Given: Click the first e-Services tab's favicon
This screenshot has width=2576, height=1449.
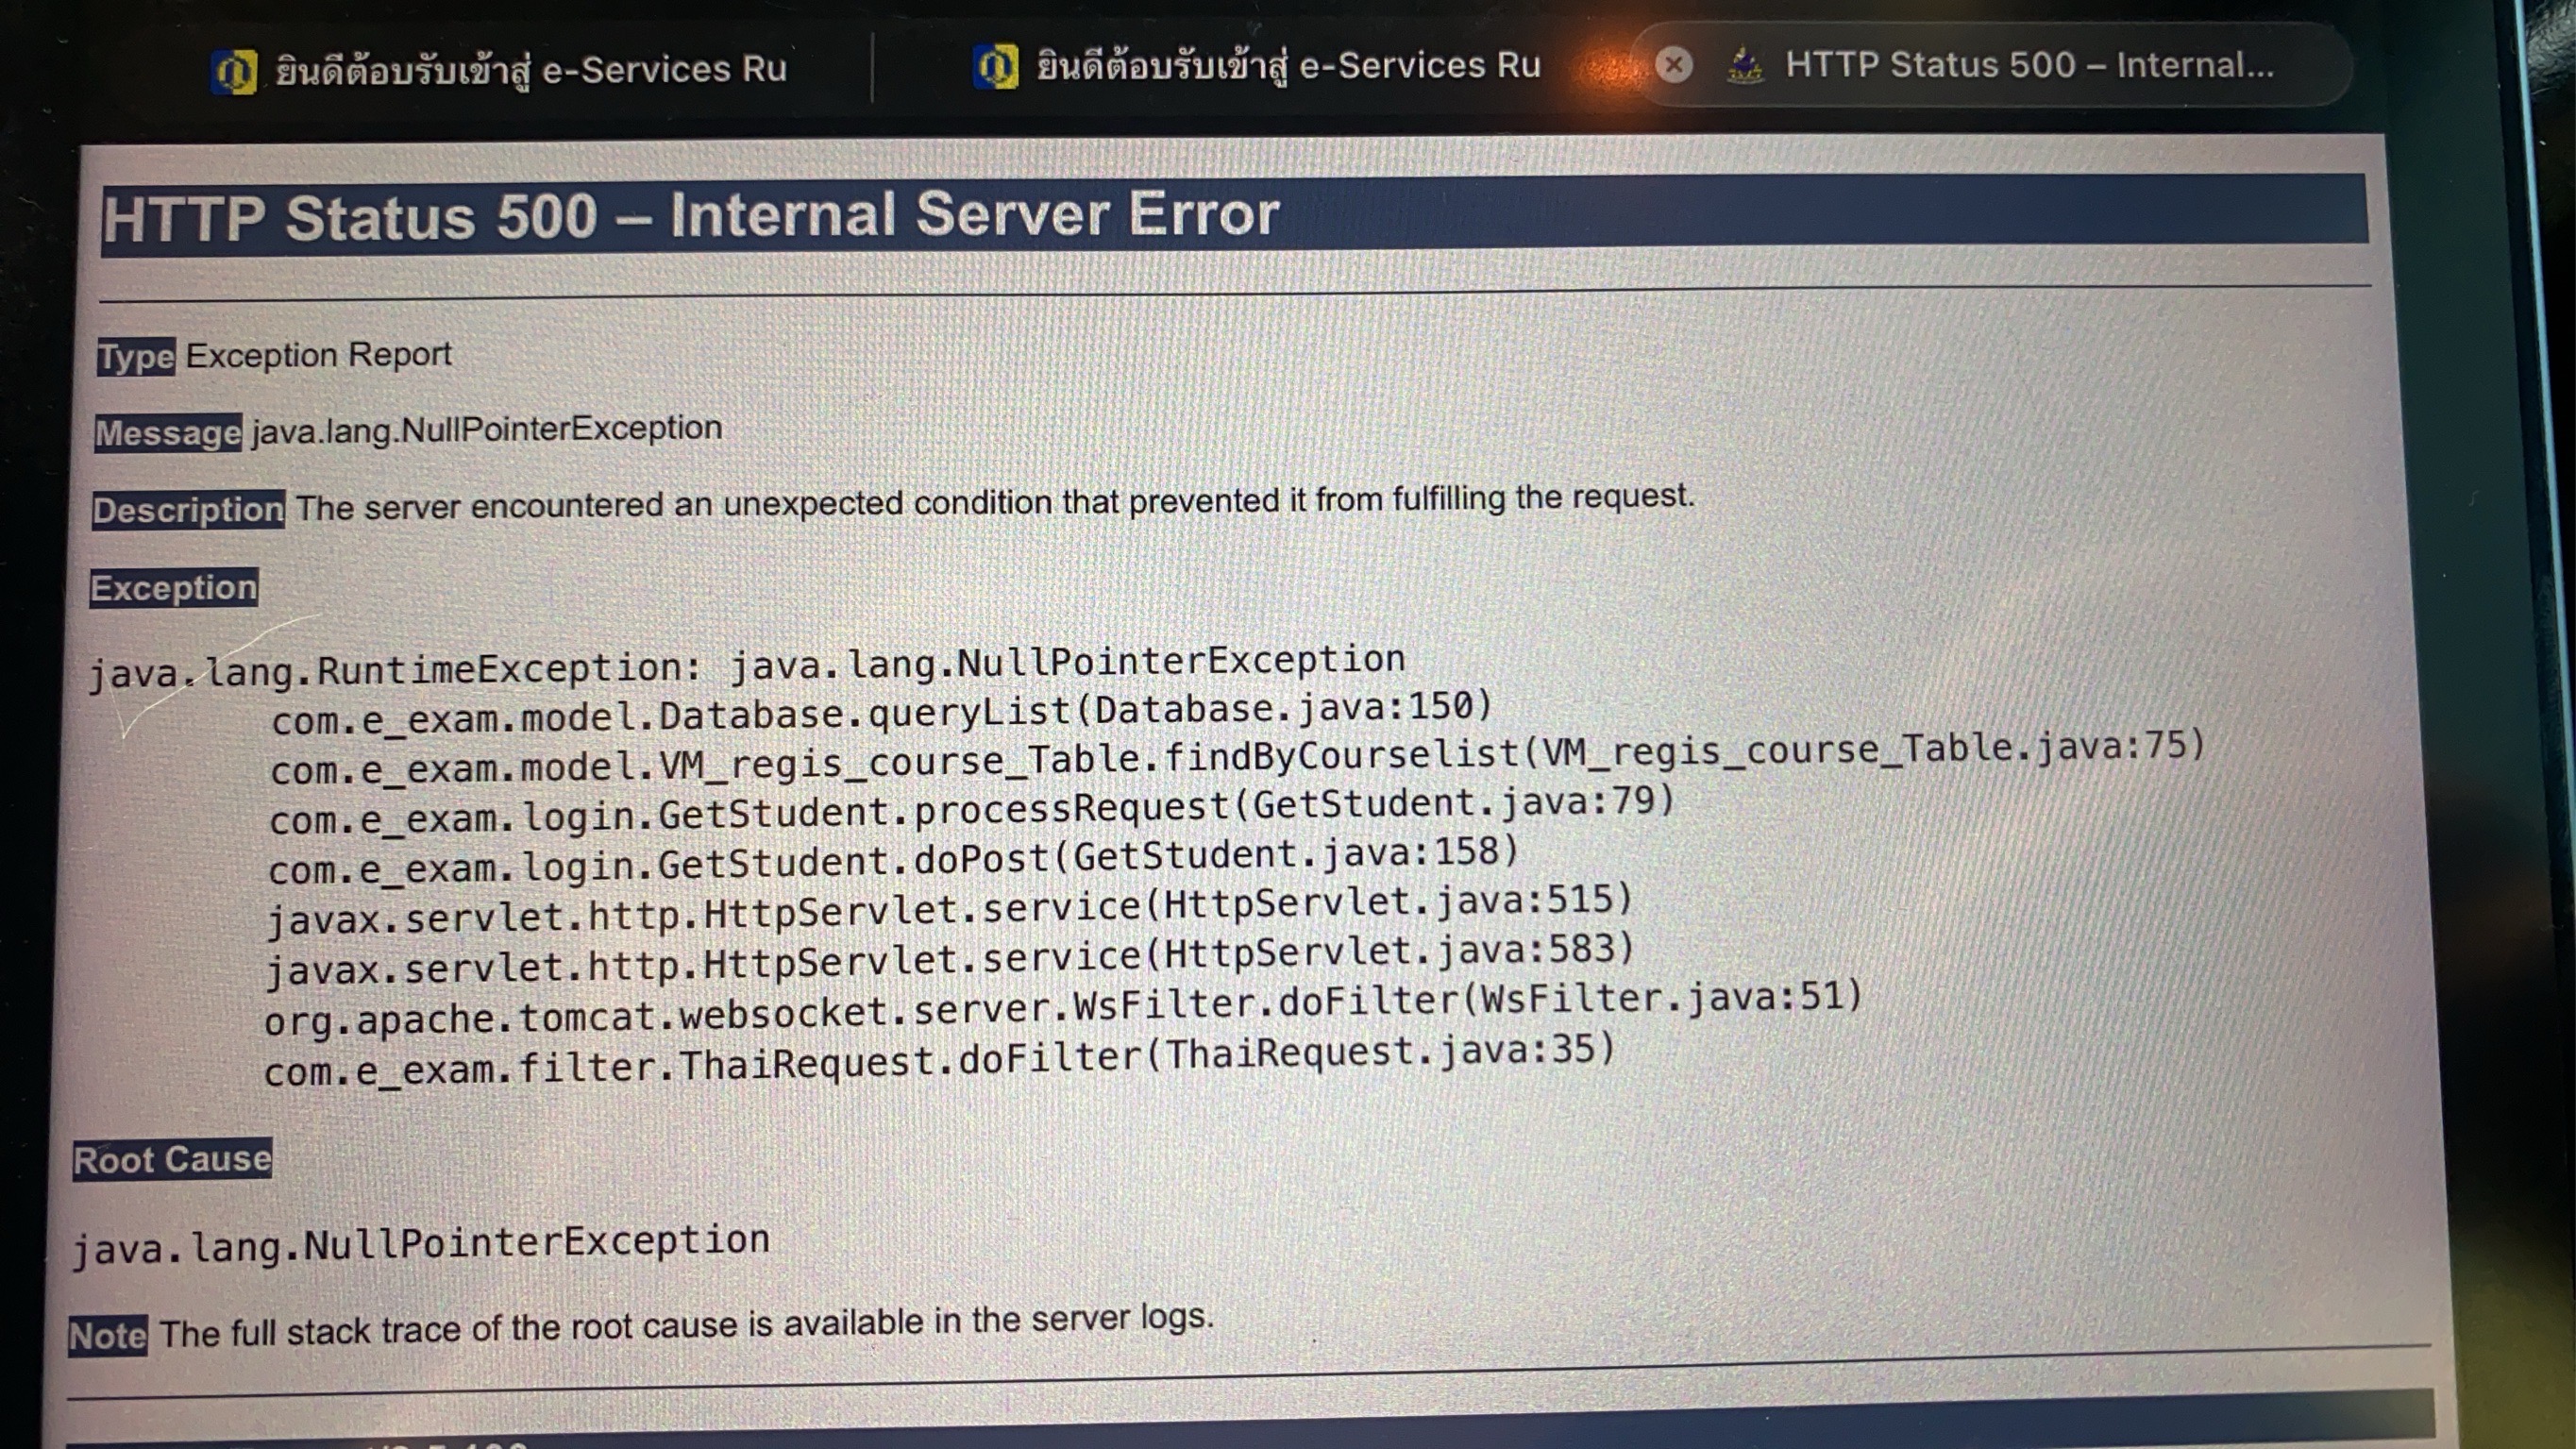Looking at the screenshot, I should (234, 72).
